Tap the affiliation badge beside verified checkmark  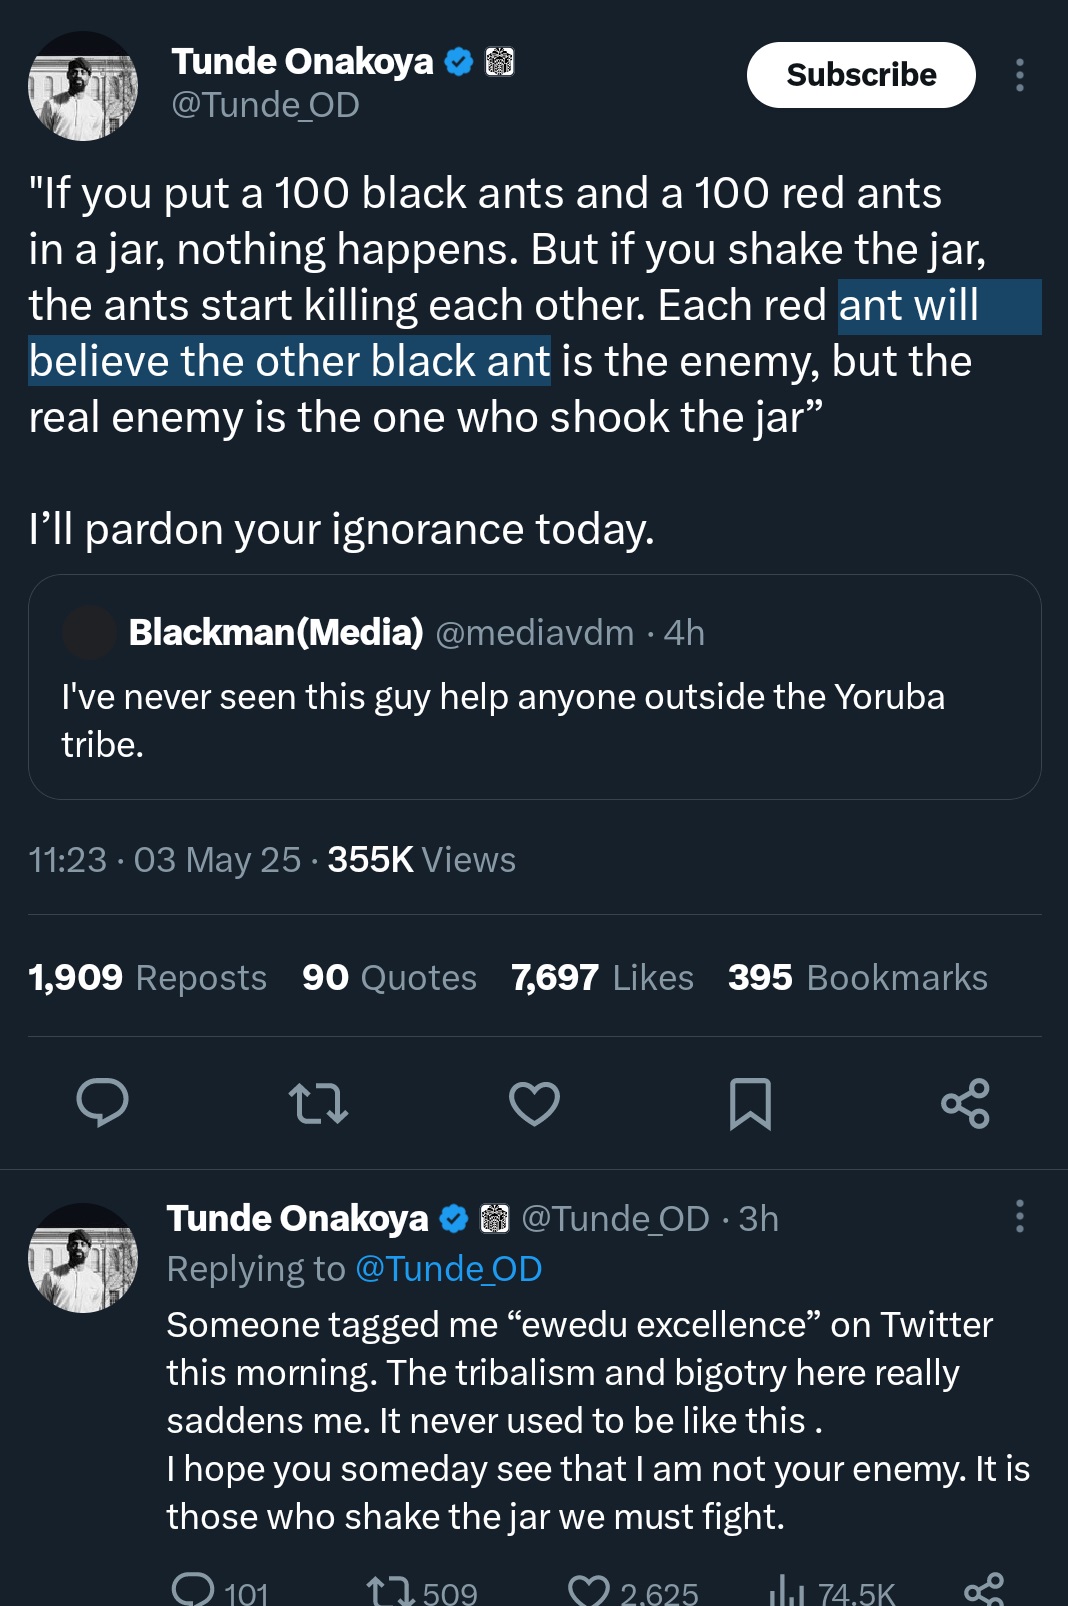pyautogui.click(x=499, y=62)
